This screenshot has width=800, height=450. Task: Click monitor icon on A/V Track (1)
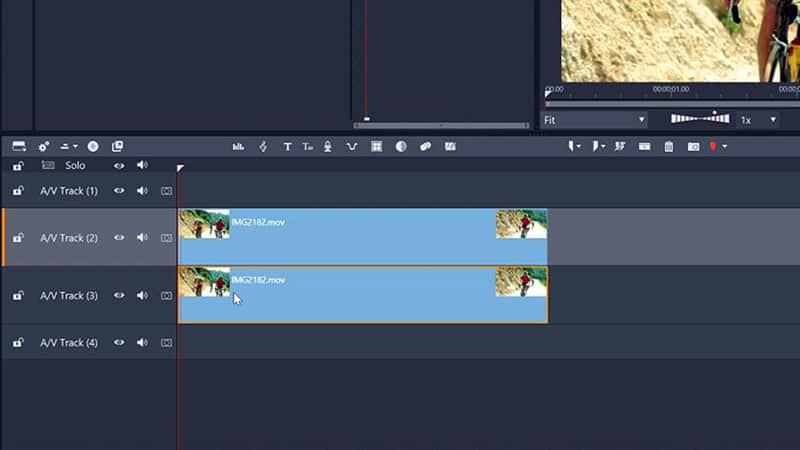(x=167, y=191)
